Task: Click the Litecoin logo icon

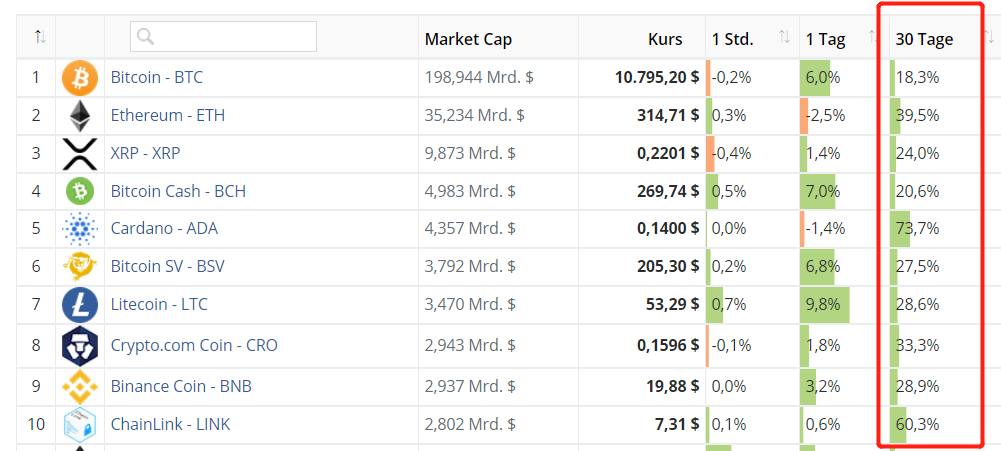Action: 80,305
